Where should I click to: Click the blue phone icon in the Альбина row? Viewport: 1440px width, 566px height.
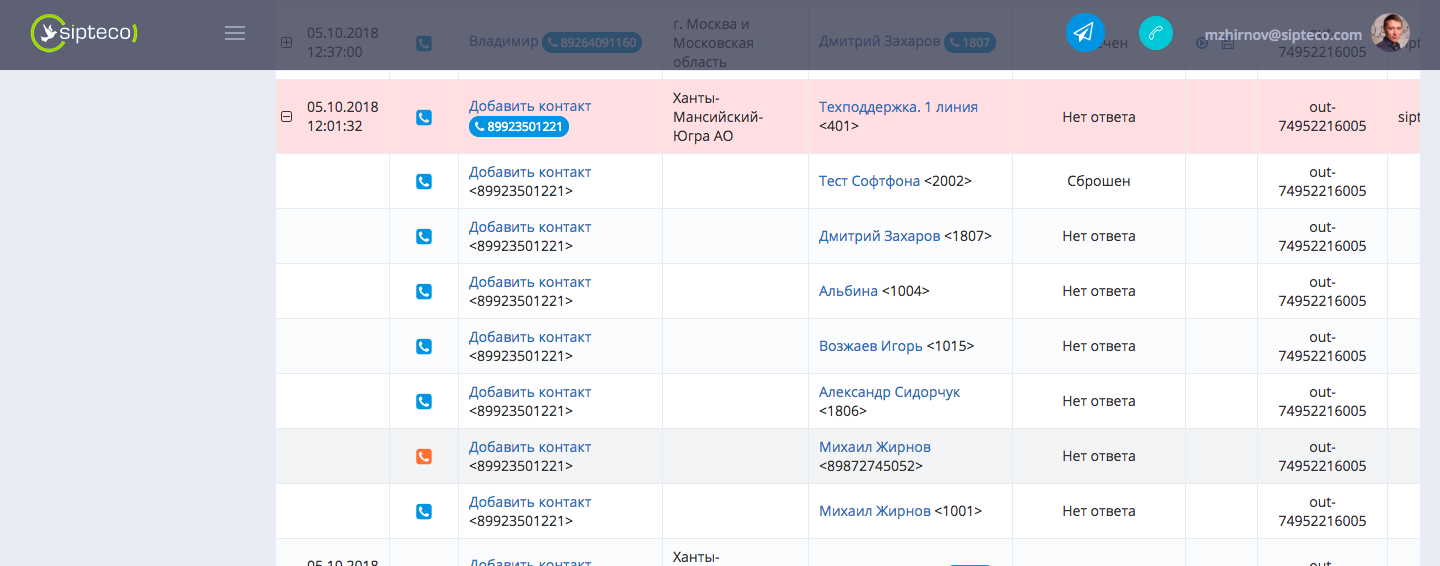424,291
